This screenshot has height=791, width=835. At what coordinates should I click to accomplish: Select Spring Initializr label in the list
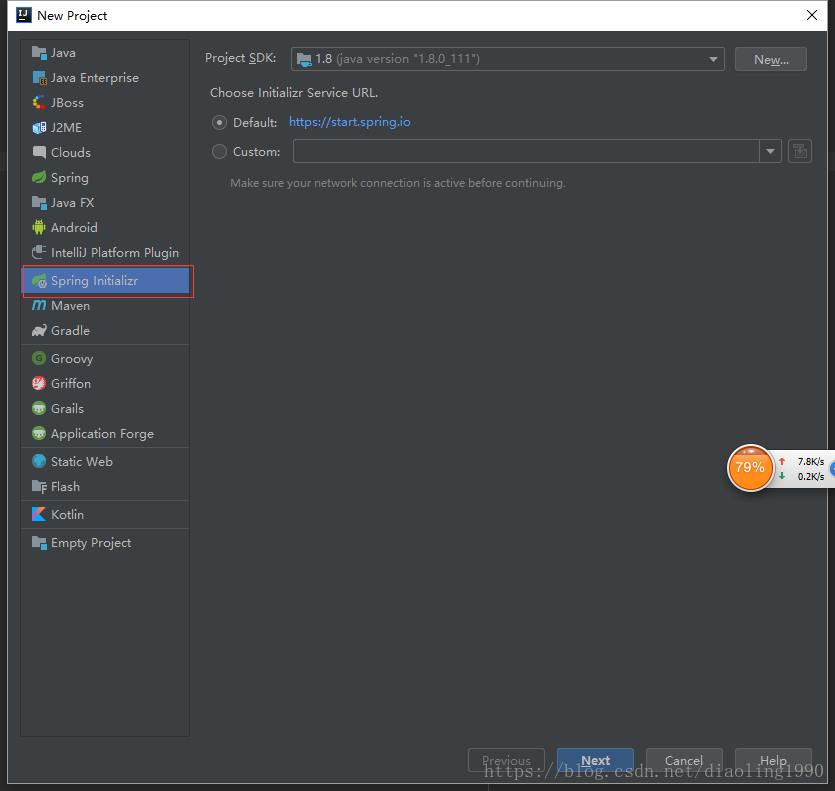(x=94, y=281)
